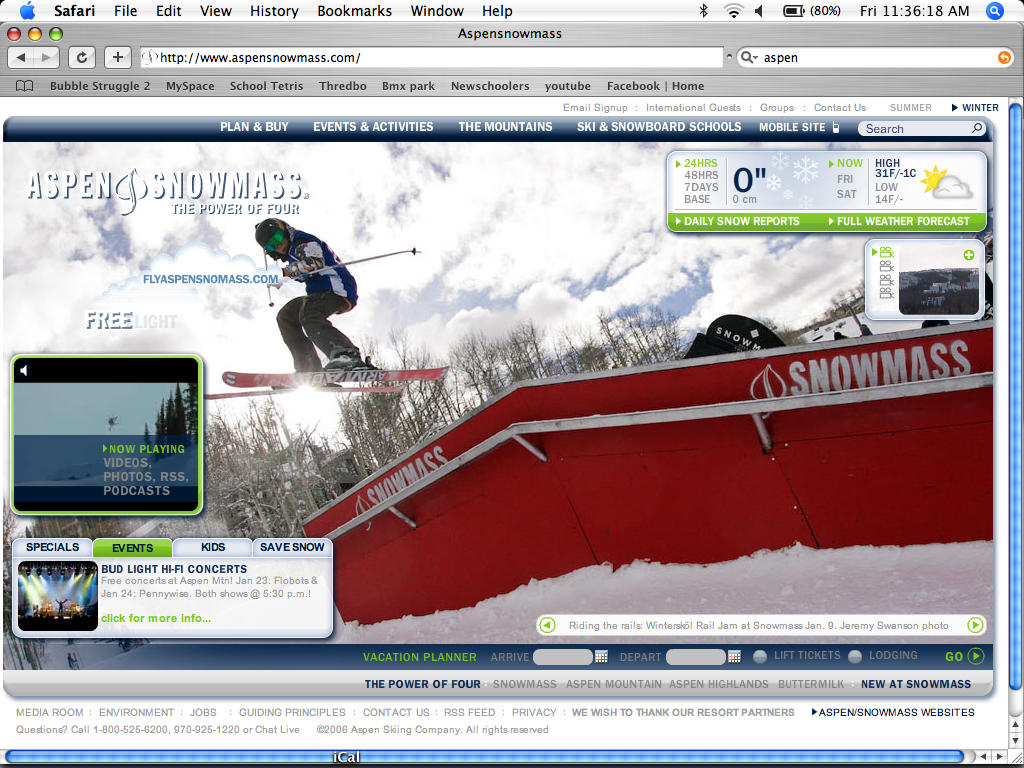Open the Contact Us link
The image size is (1024, 768).
839,107
